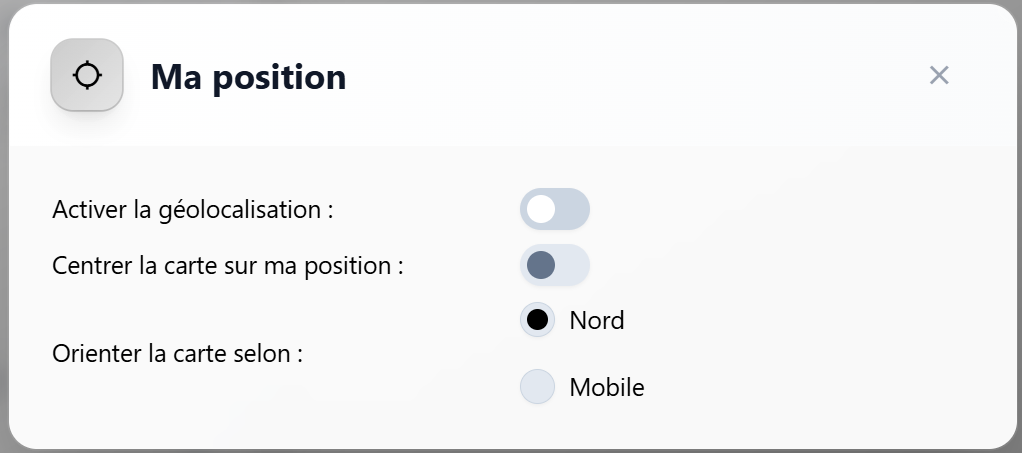Tap the target icon beside Ma position
The width and height of the screenshot is (1022, 453).
pyautogui.click(x=87, y=75)
